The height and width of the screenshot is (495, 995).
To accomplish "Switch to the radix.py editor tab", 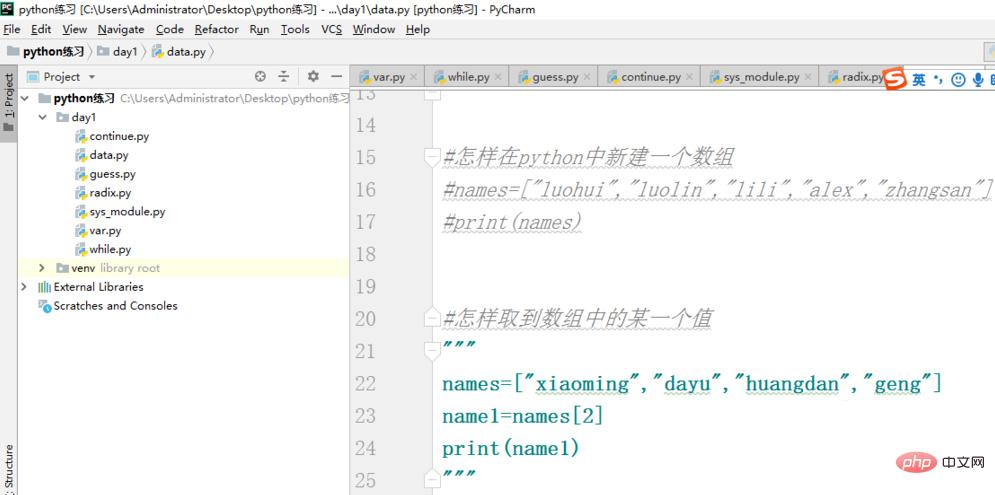I will pyautogui.click(x=856, y=77).
